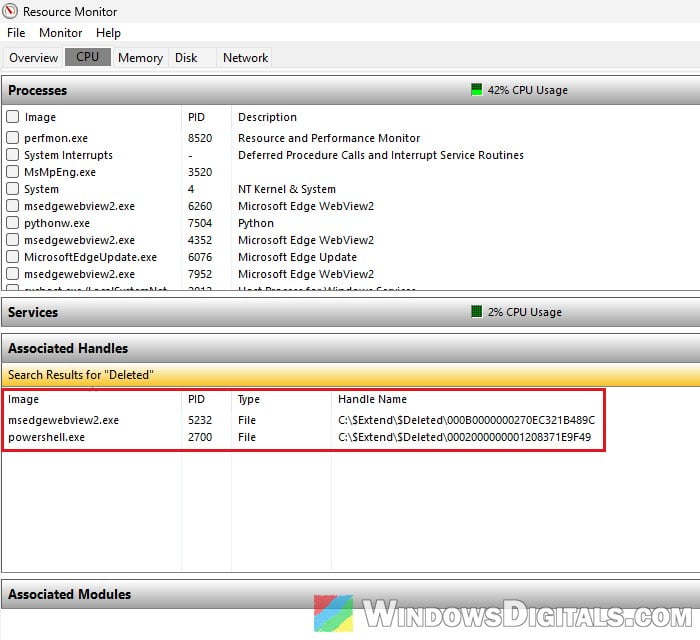Tick the MsMpEng.exe process checkbox
The width and height of the screenshot is (700, 640).
pyautogui.click(x=12, y=172)
